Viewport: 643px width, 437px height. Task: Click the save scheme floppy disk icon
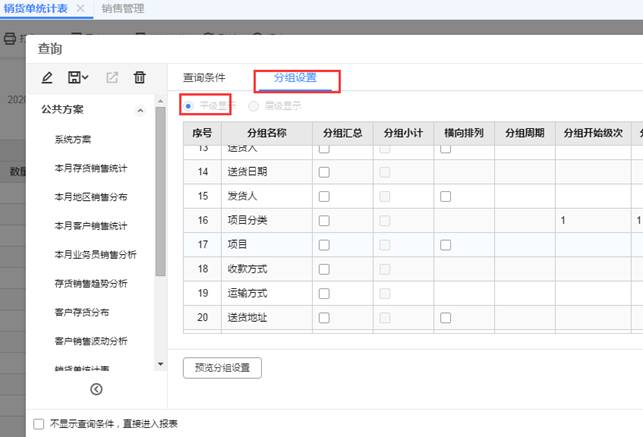[x=74, y=78]
